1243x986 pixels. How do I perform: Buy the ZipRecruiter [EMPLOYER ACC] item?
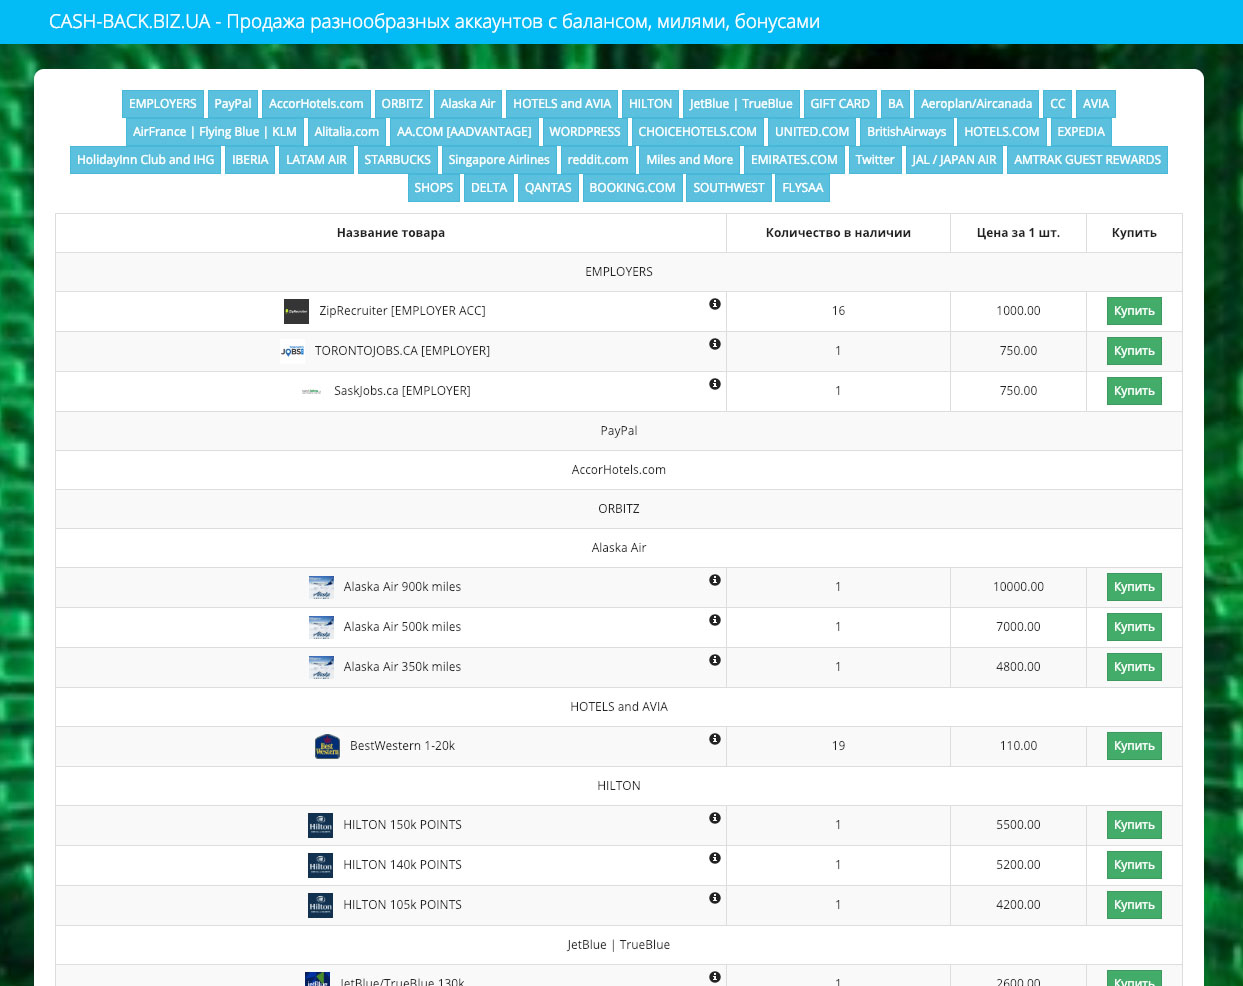[1134, 311]
